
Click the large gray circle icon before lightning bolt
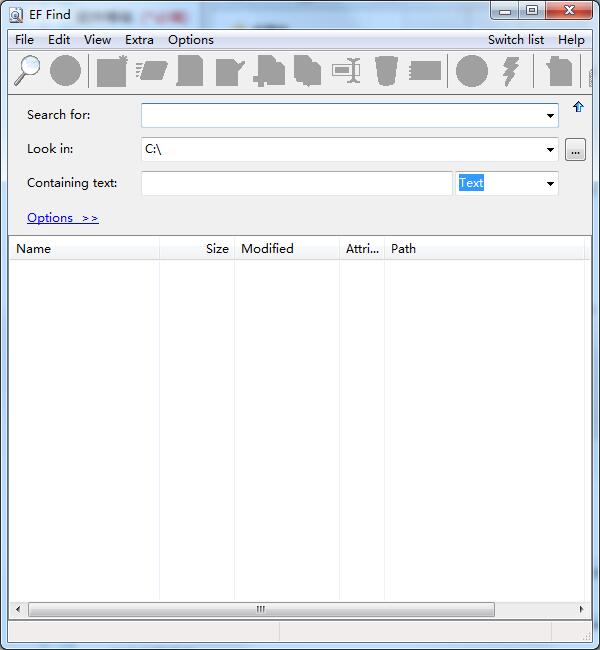472,71
